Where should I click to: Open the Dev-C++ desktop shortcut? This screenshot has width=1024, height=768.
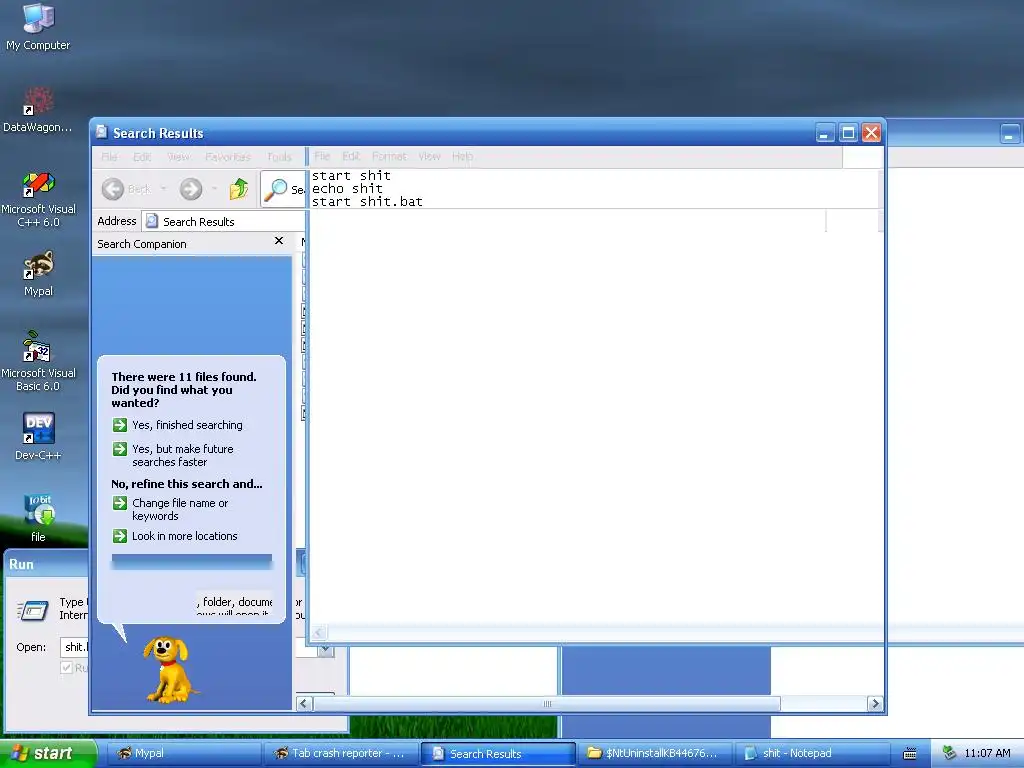(38, 436)
